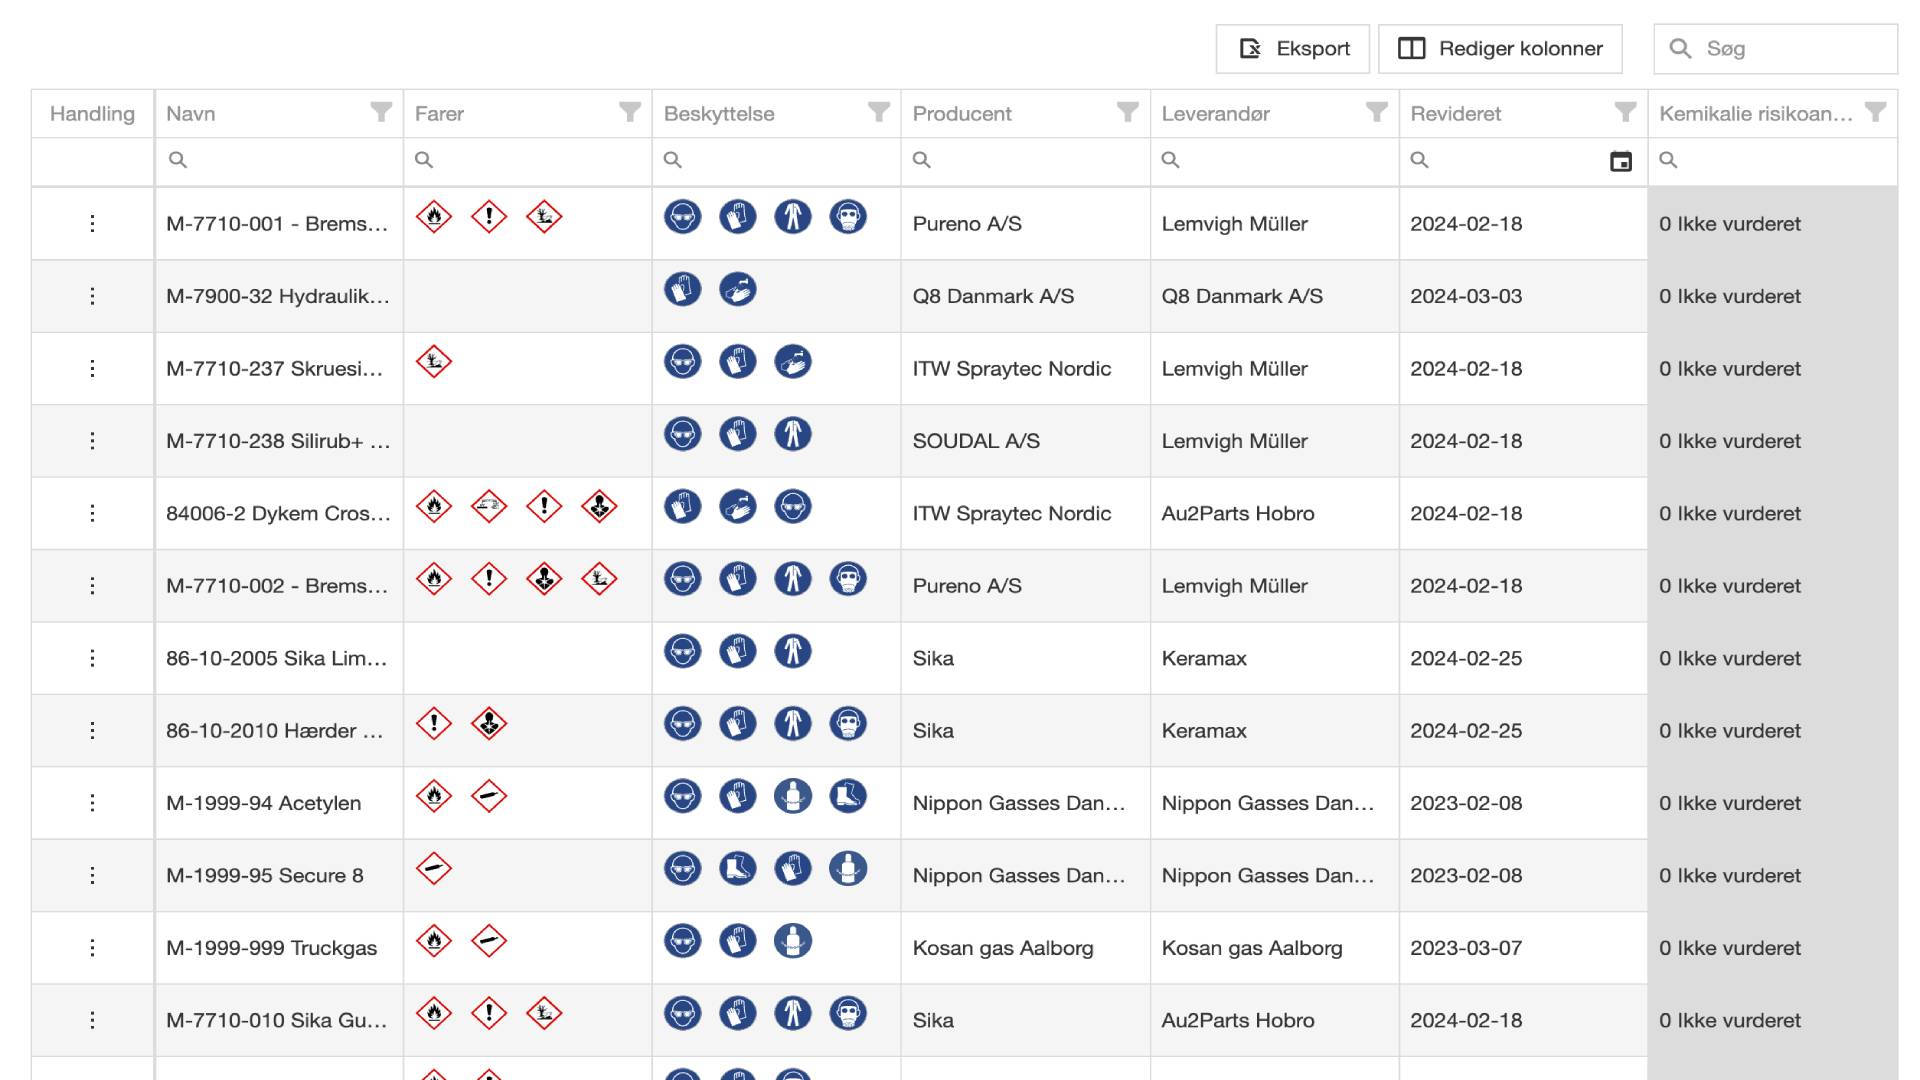Open the action menu for M-7710-237 Skruesi row

pyautogui.click(x=92, y=369)
